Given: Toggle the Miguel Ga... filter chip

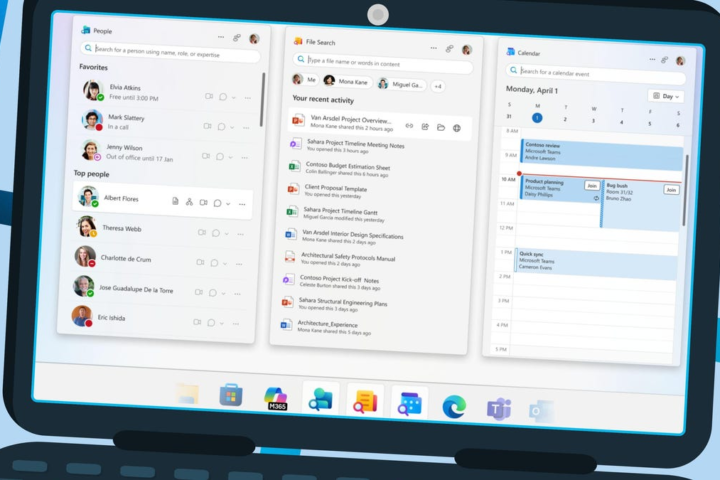Looking at the screenshot, I should (x=401, y=84).
